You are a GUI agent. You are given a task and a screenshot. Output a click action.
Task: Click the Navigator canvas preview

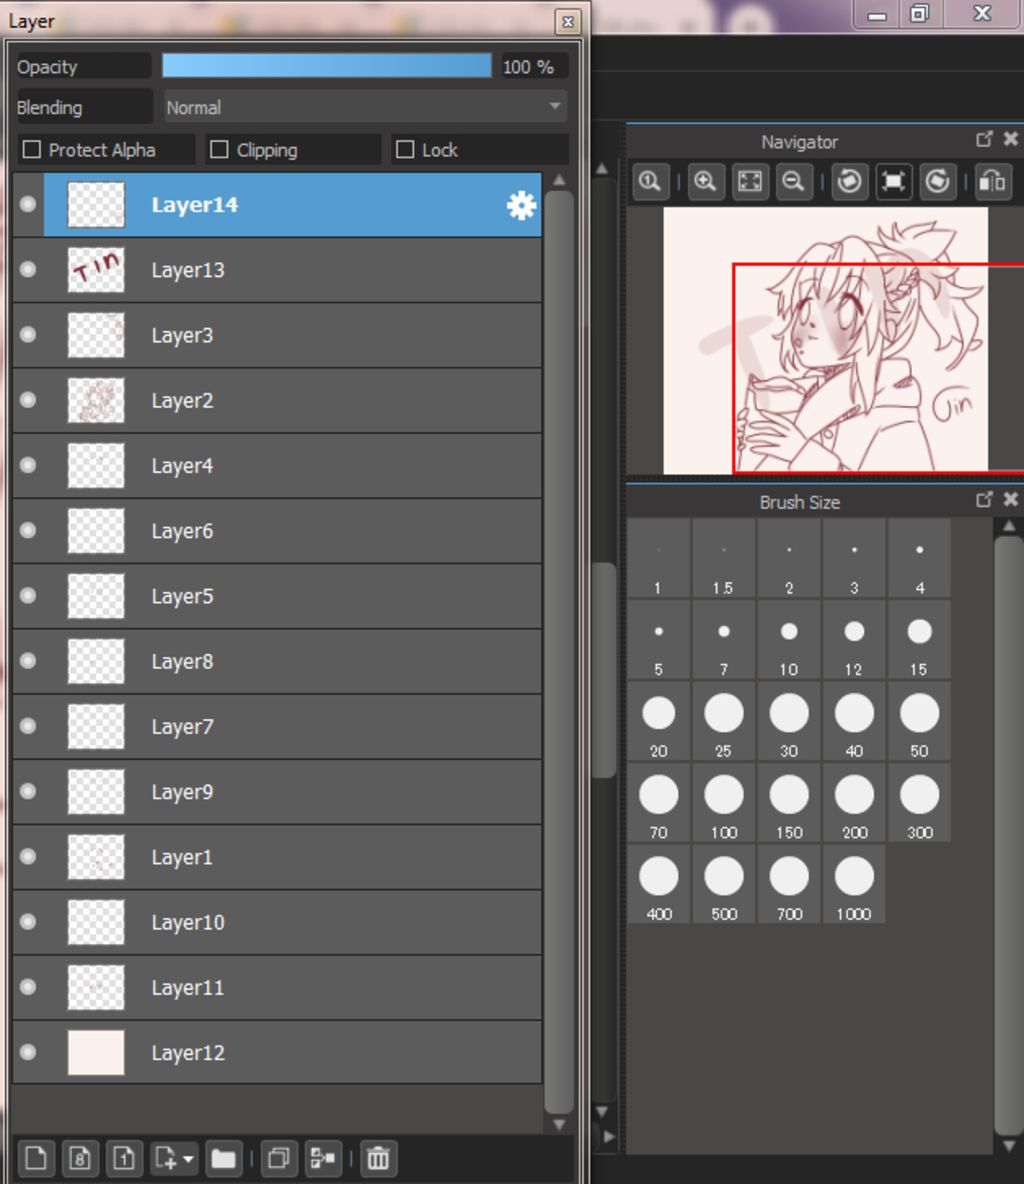coord(825,341)
